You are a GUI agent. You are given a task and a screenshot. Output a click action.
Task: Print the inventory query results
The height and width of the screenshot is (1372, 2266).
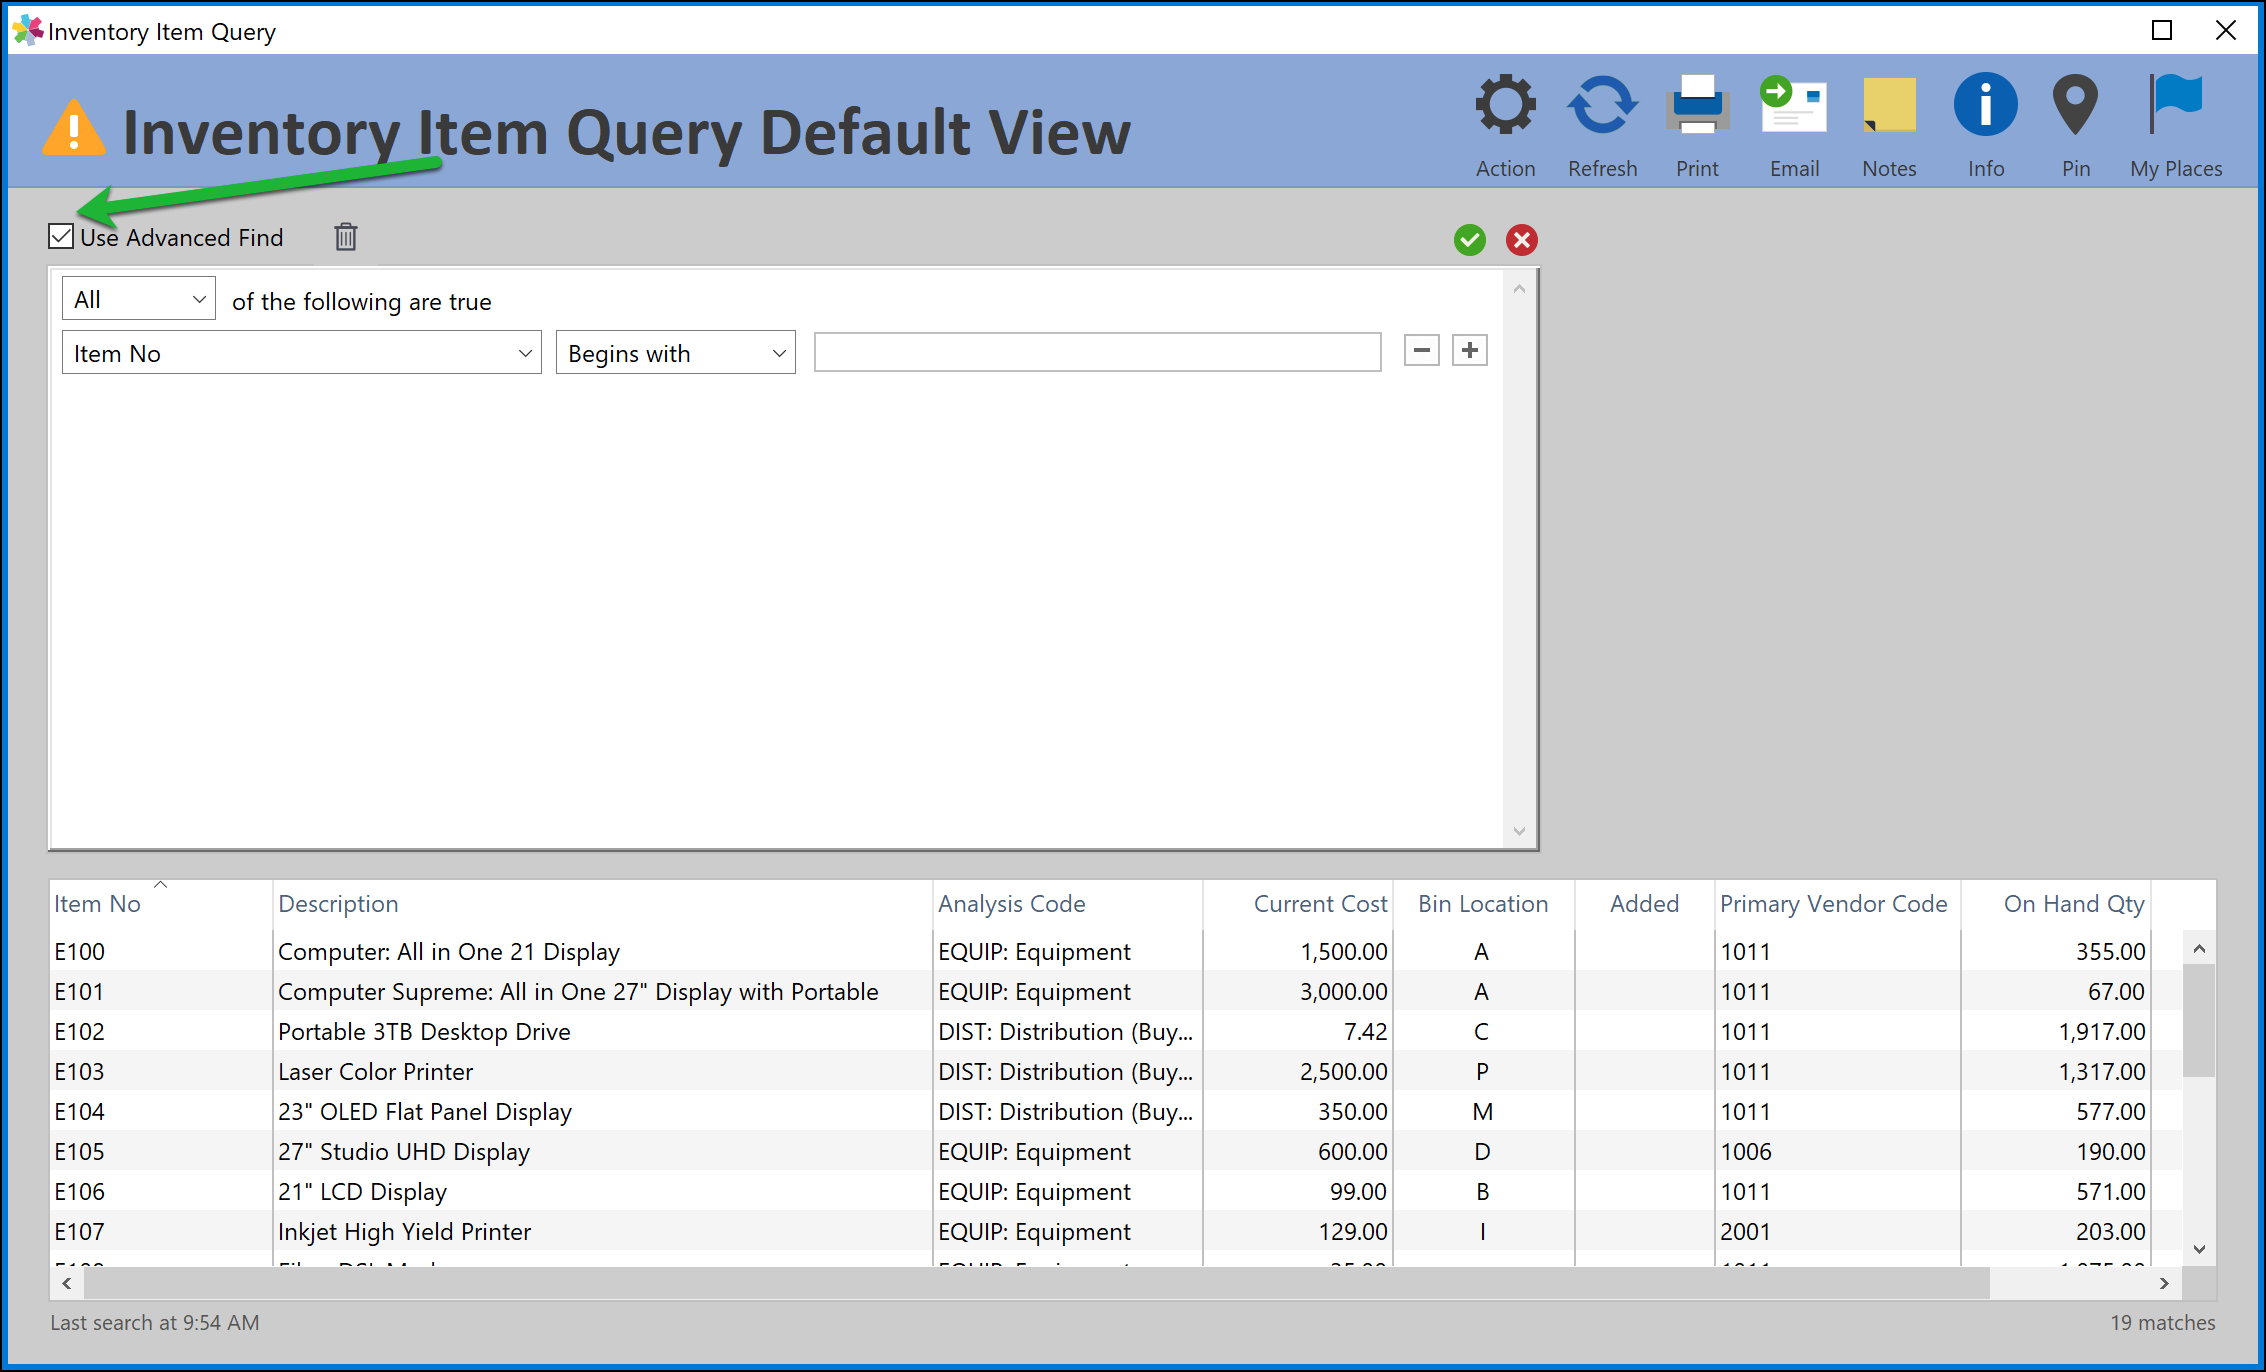(x=1697, y=106)
